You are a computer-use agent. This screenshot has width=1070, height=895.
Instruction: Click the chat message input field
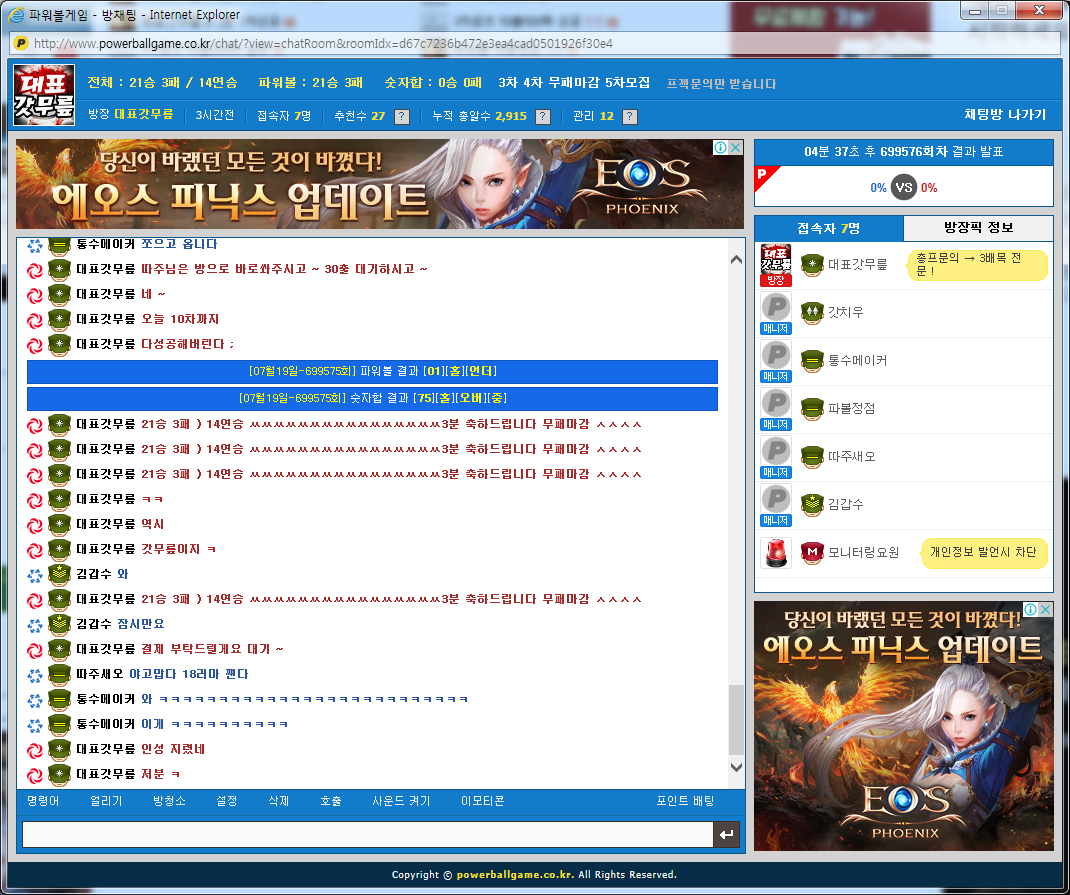[368, 834]
